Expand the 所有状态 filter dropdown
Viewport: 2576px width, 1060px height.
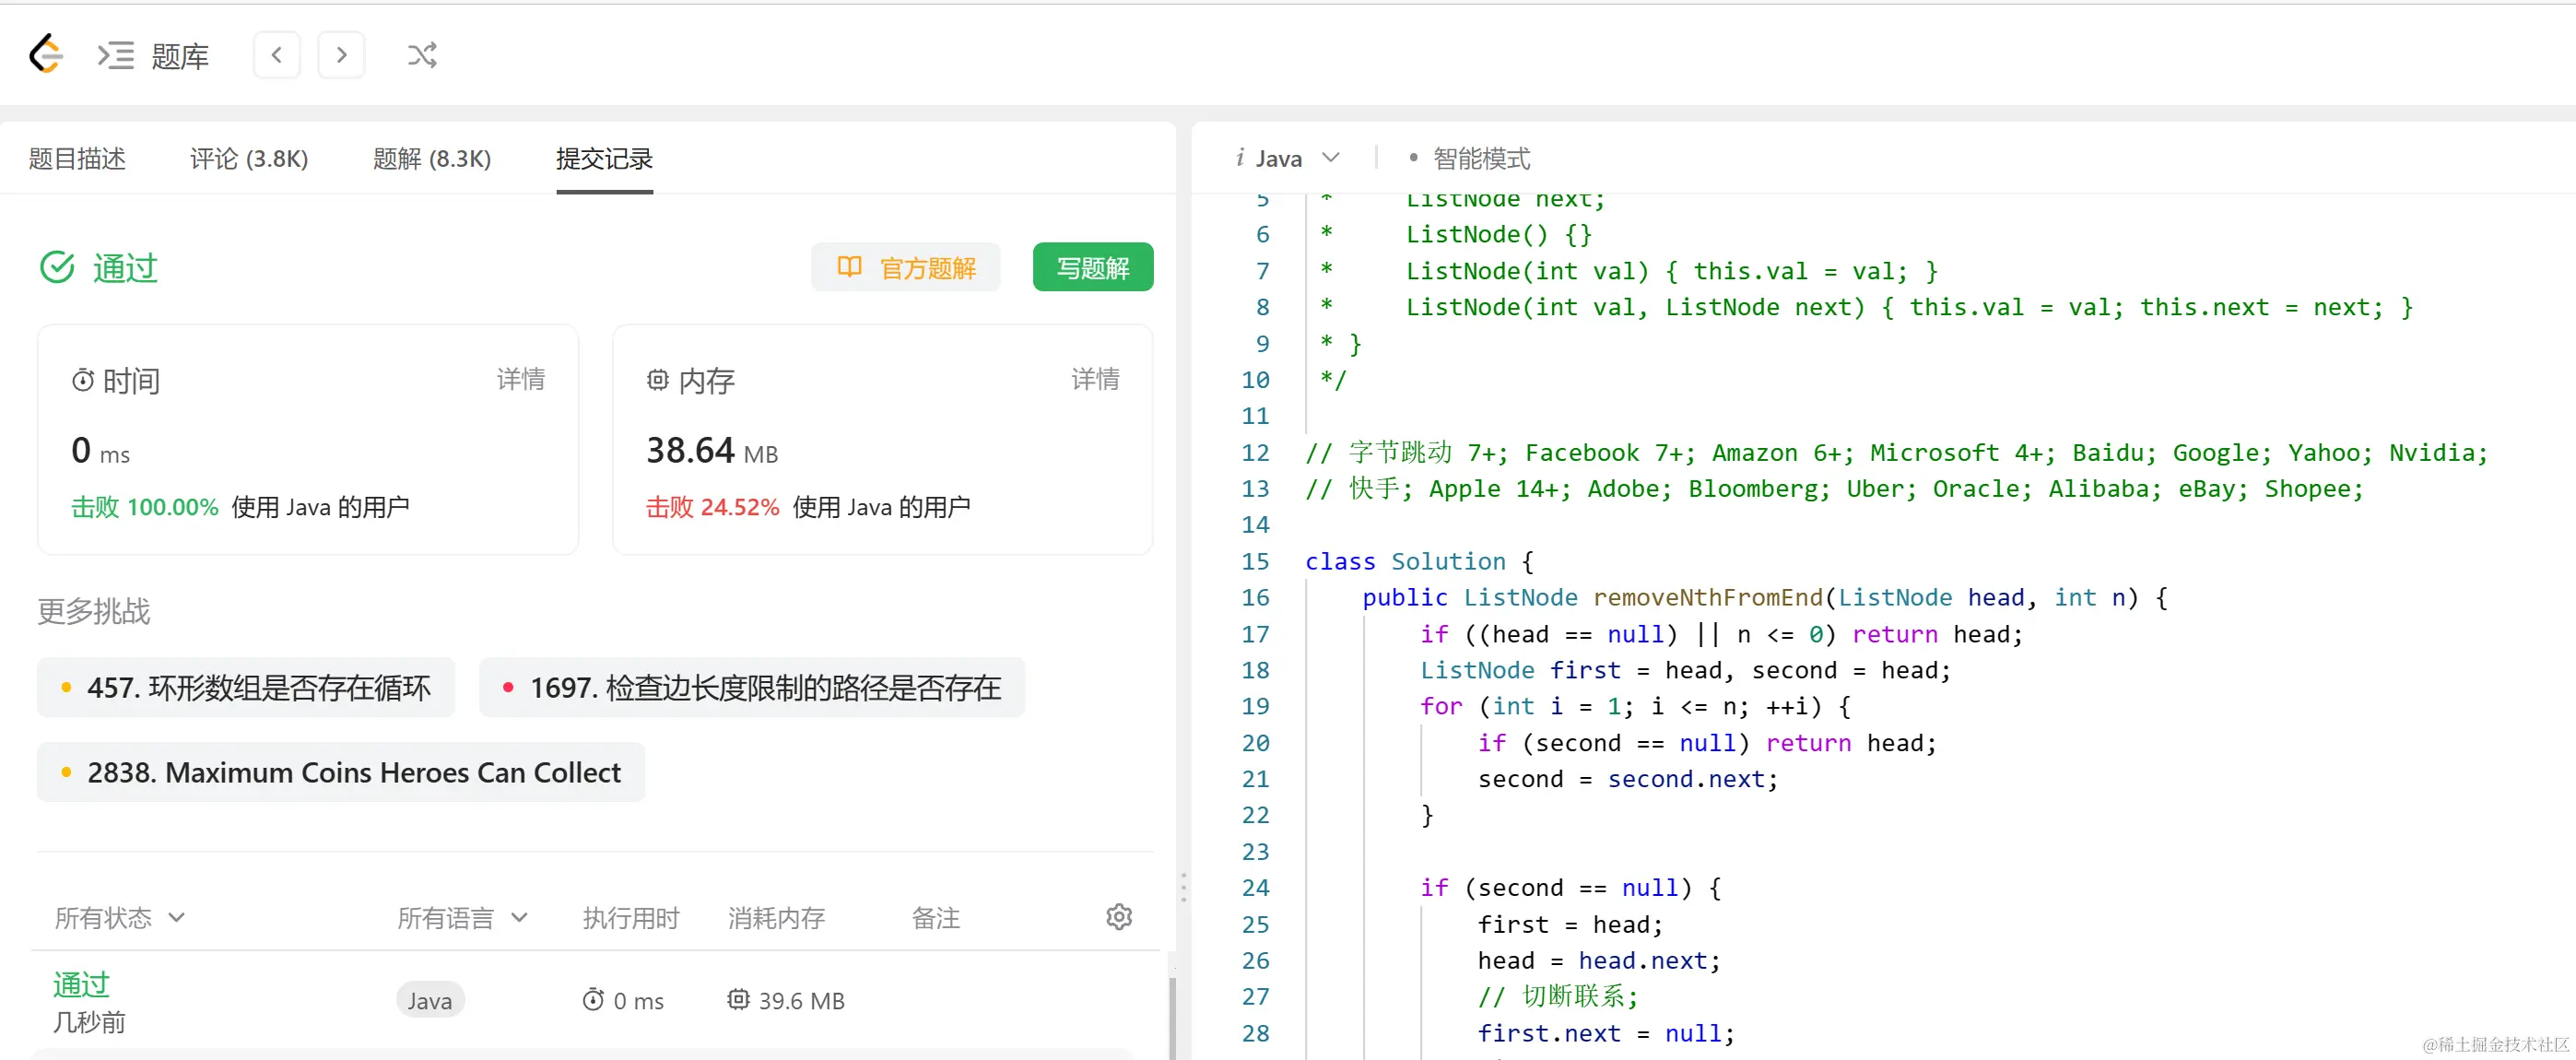pyautogui.click(x=118, y=916)
